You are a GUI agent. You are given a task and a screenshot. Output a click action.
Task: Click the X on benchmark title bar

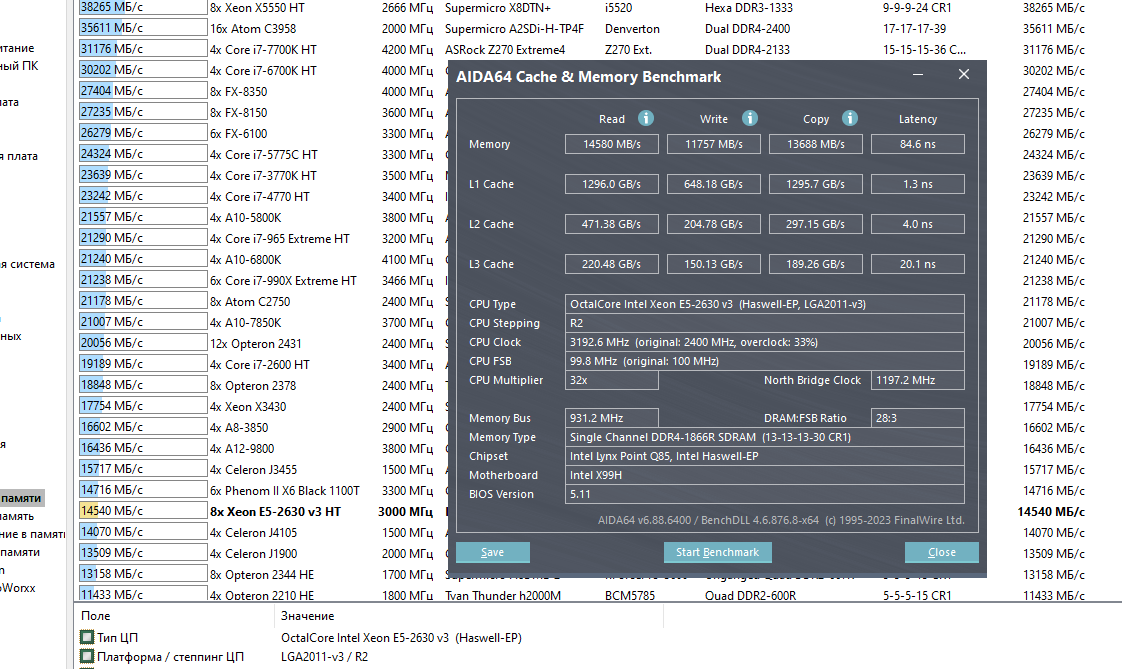(x=964, y=74)
